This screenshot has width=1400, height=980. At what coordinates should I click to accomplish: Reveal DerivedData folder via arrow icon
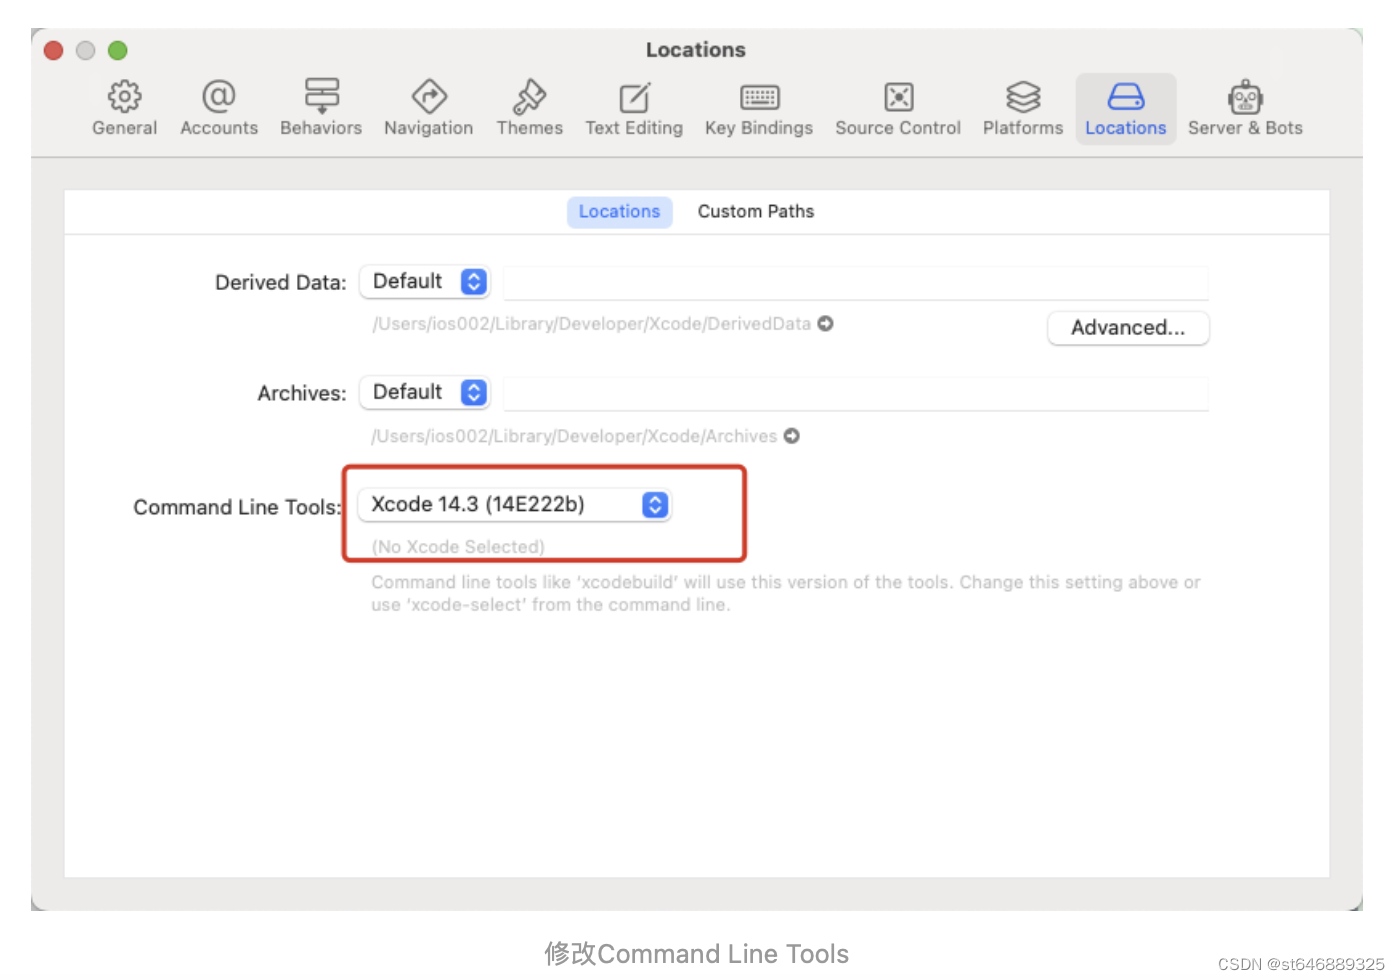pyautogui.click(x=826, y=324)
